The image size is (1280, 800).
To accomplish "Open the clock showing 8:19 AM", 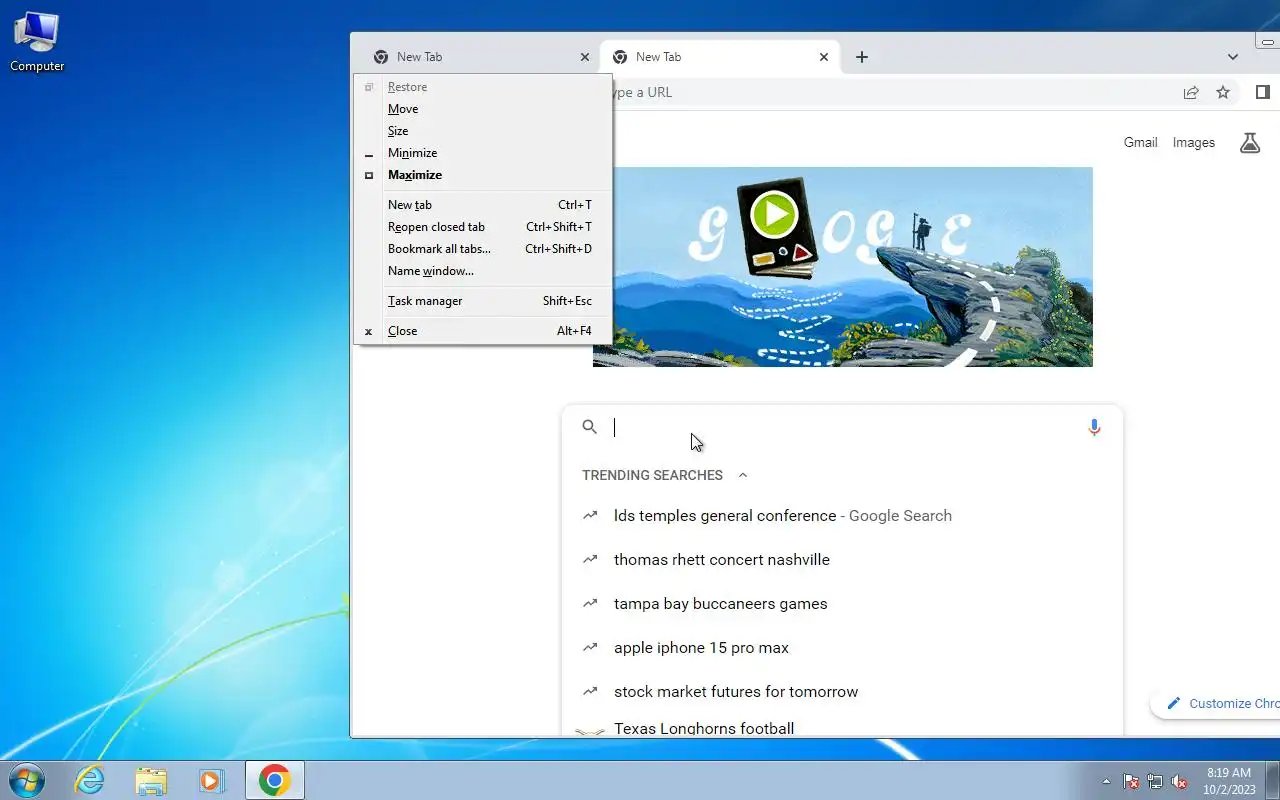I will pyautogui.click(x=1229, y=781).
